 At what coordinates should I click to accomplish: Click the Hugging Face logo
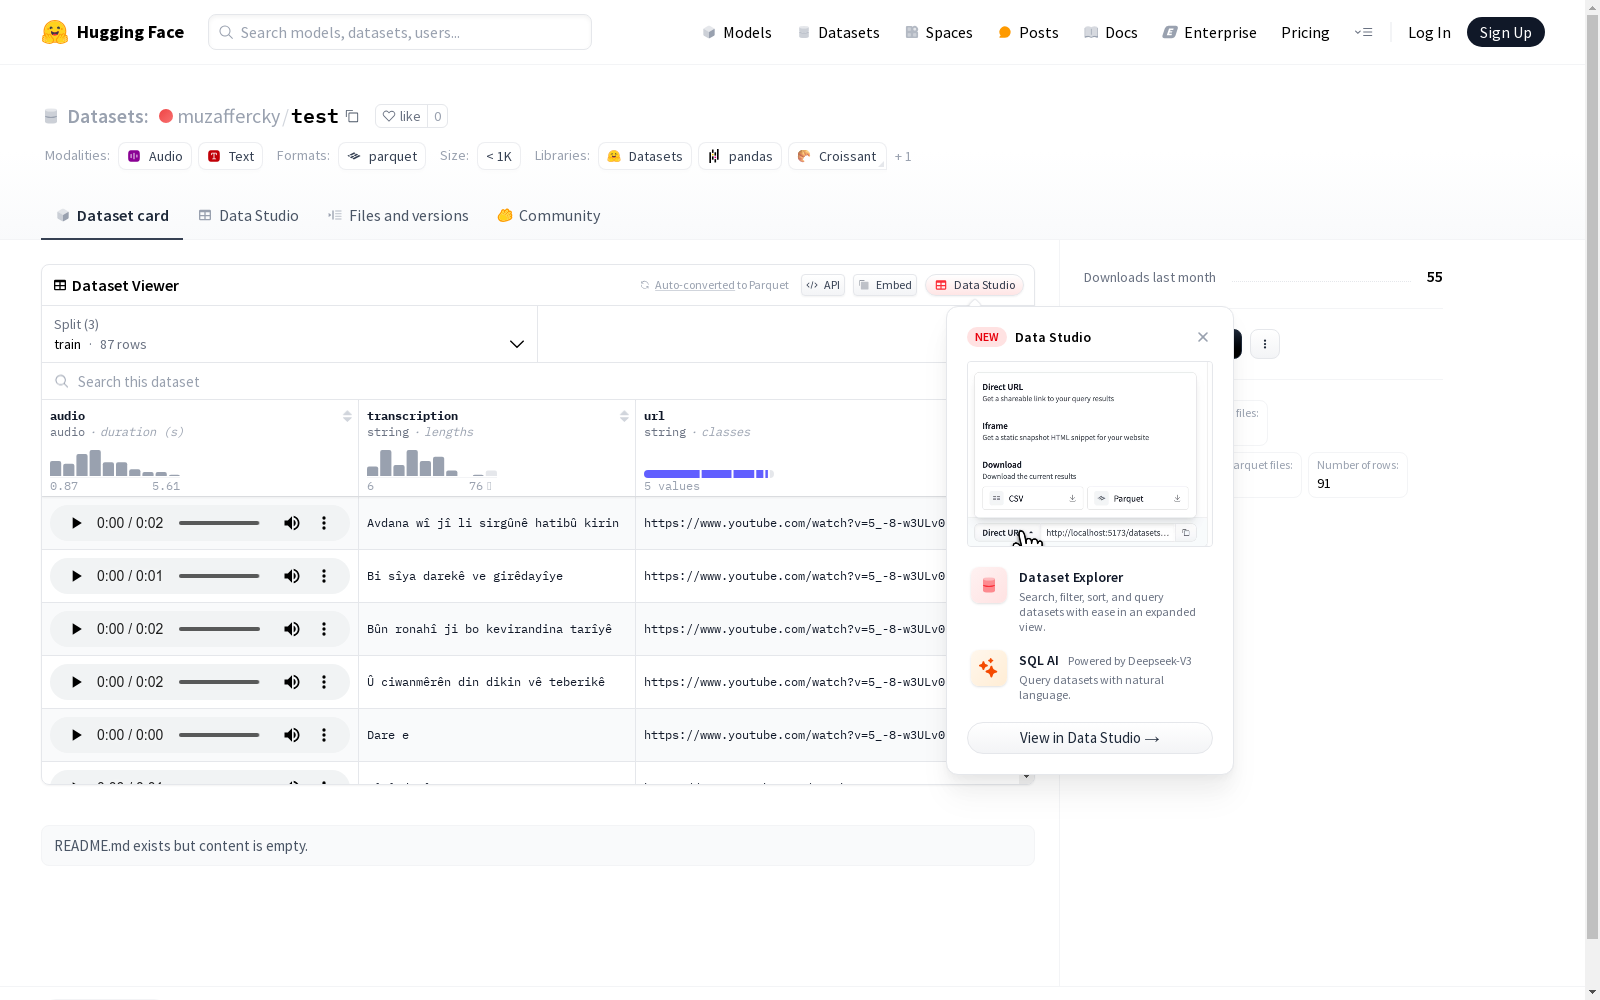[x=113, y=32]
